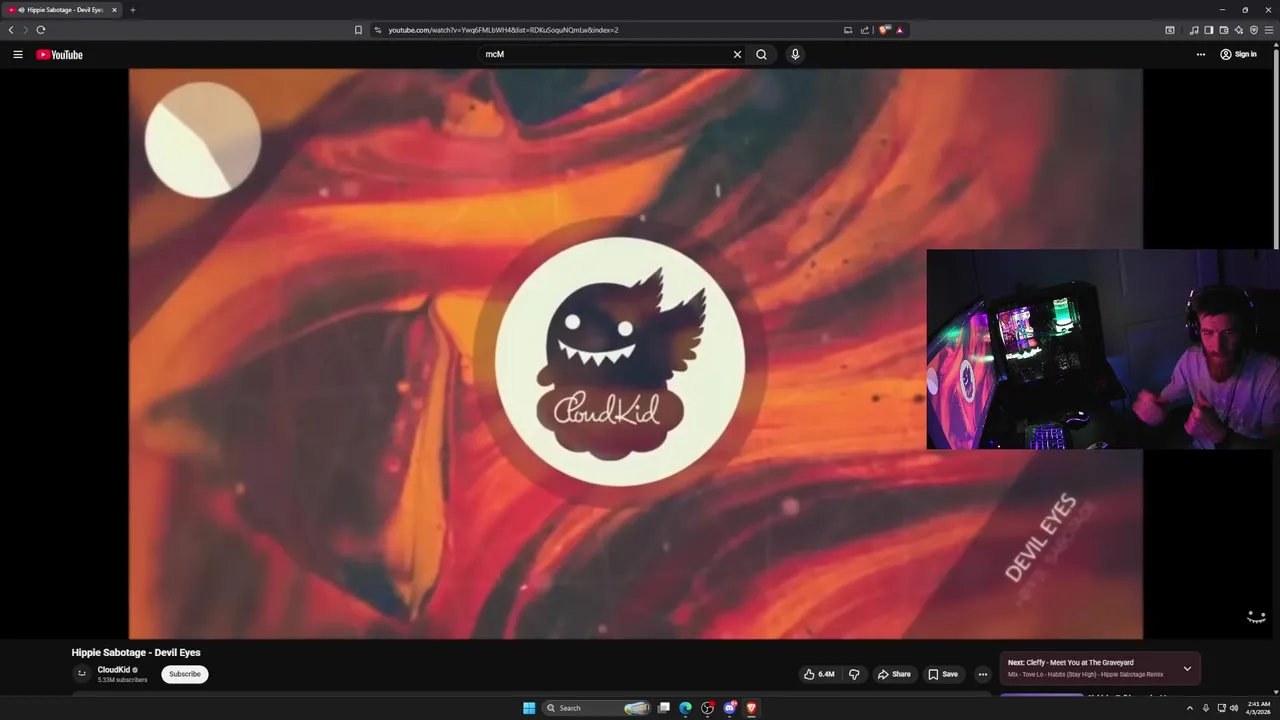Expand the Next playlist panel chevron
1280x720 pixels.
point(1187,669)
